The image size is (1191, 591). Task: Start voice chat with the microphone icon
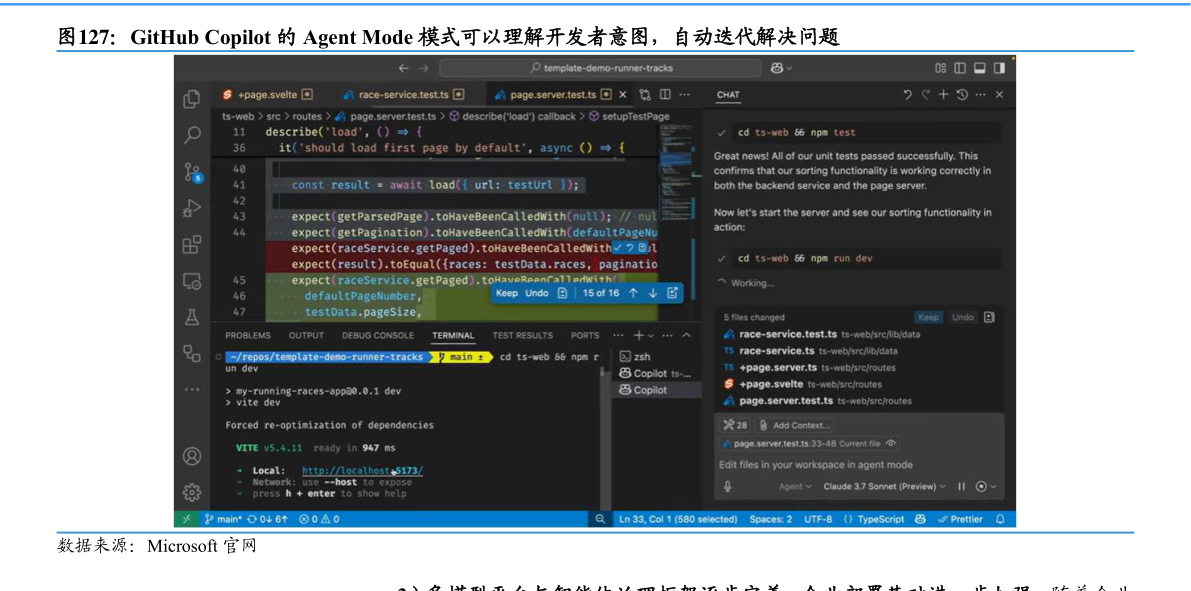[728, 486]
